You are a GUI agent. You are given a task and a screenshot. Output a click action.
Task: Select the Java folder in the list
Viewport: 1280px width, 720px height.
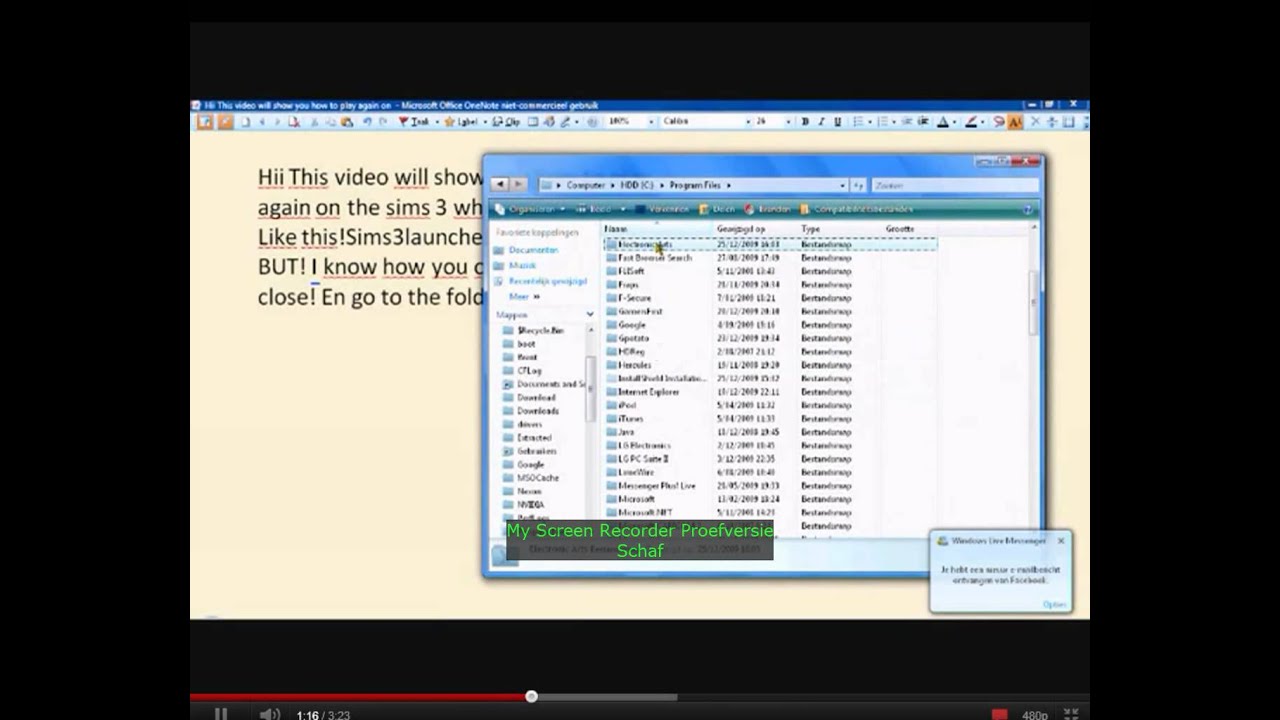point(626,432)
